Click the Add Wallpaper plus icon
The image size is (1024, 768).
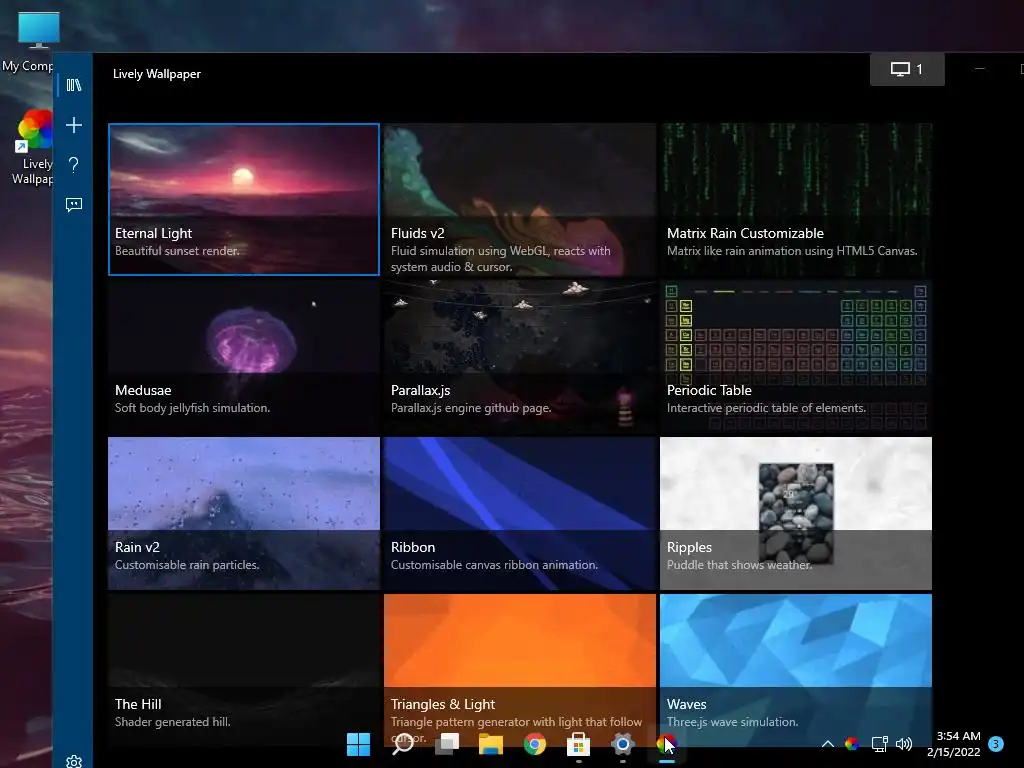(74, 125)
